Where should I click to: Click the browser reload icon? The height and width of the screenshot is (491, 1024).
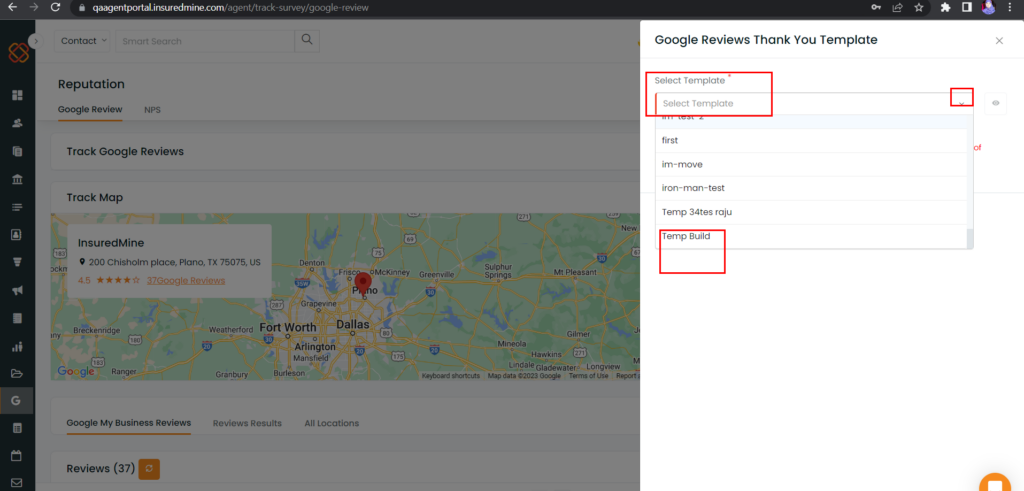(56, 7)
